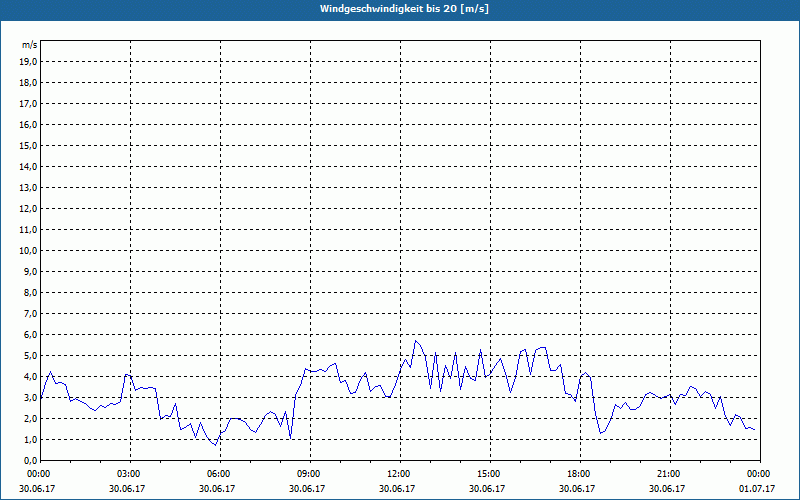800x500 pixels.
Task: Select the 6,0 y-axis label
Action: pyautogui.click(x=30, y=335)
